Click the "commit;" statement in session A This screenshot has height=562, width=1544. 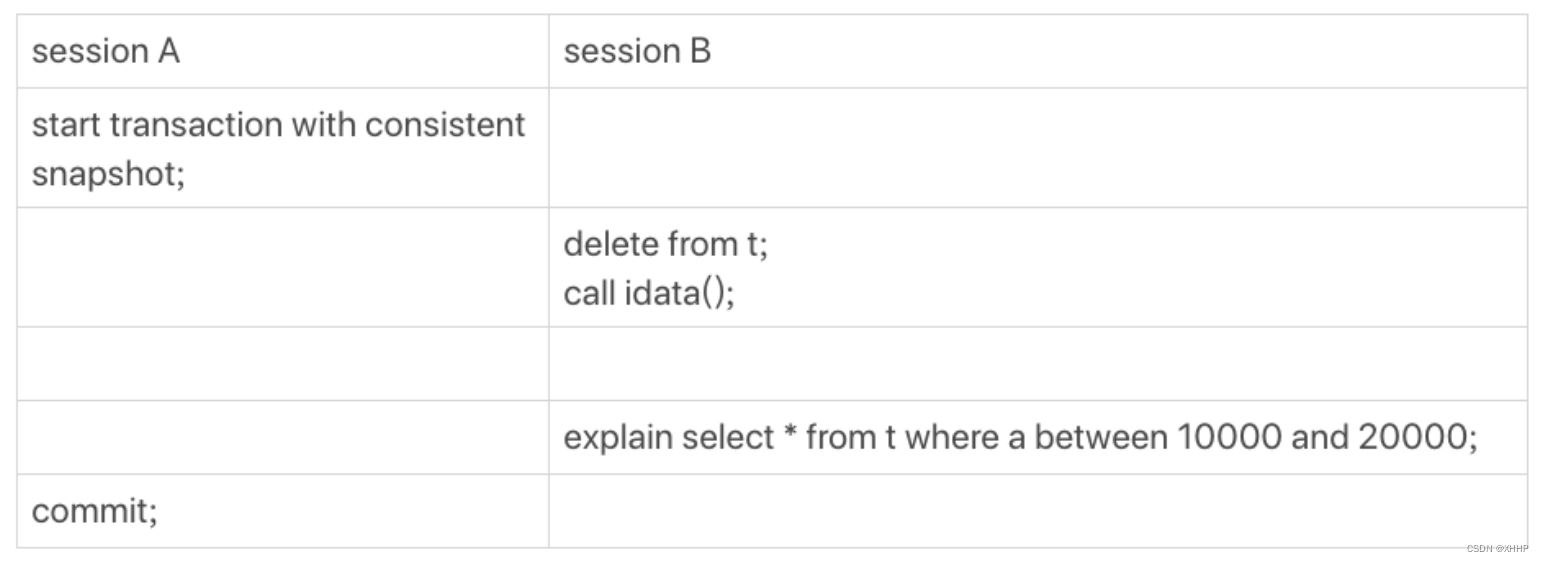[x=94, y=511]
